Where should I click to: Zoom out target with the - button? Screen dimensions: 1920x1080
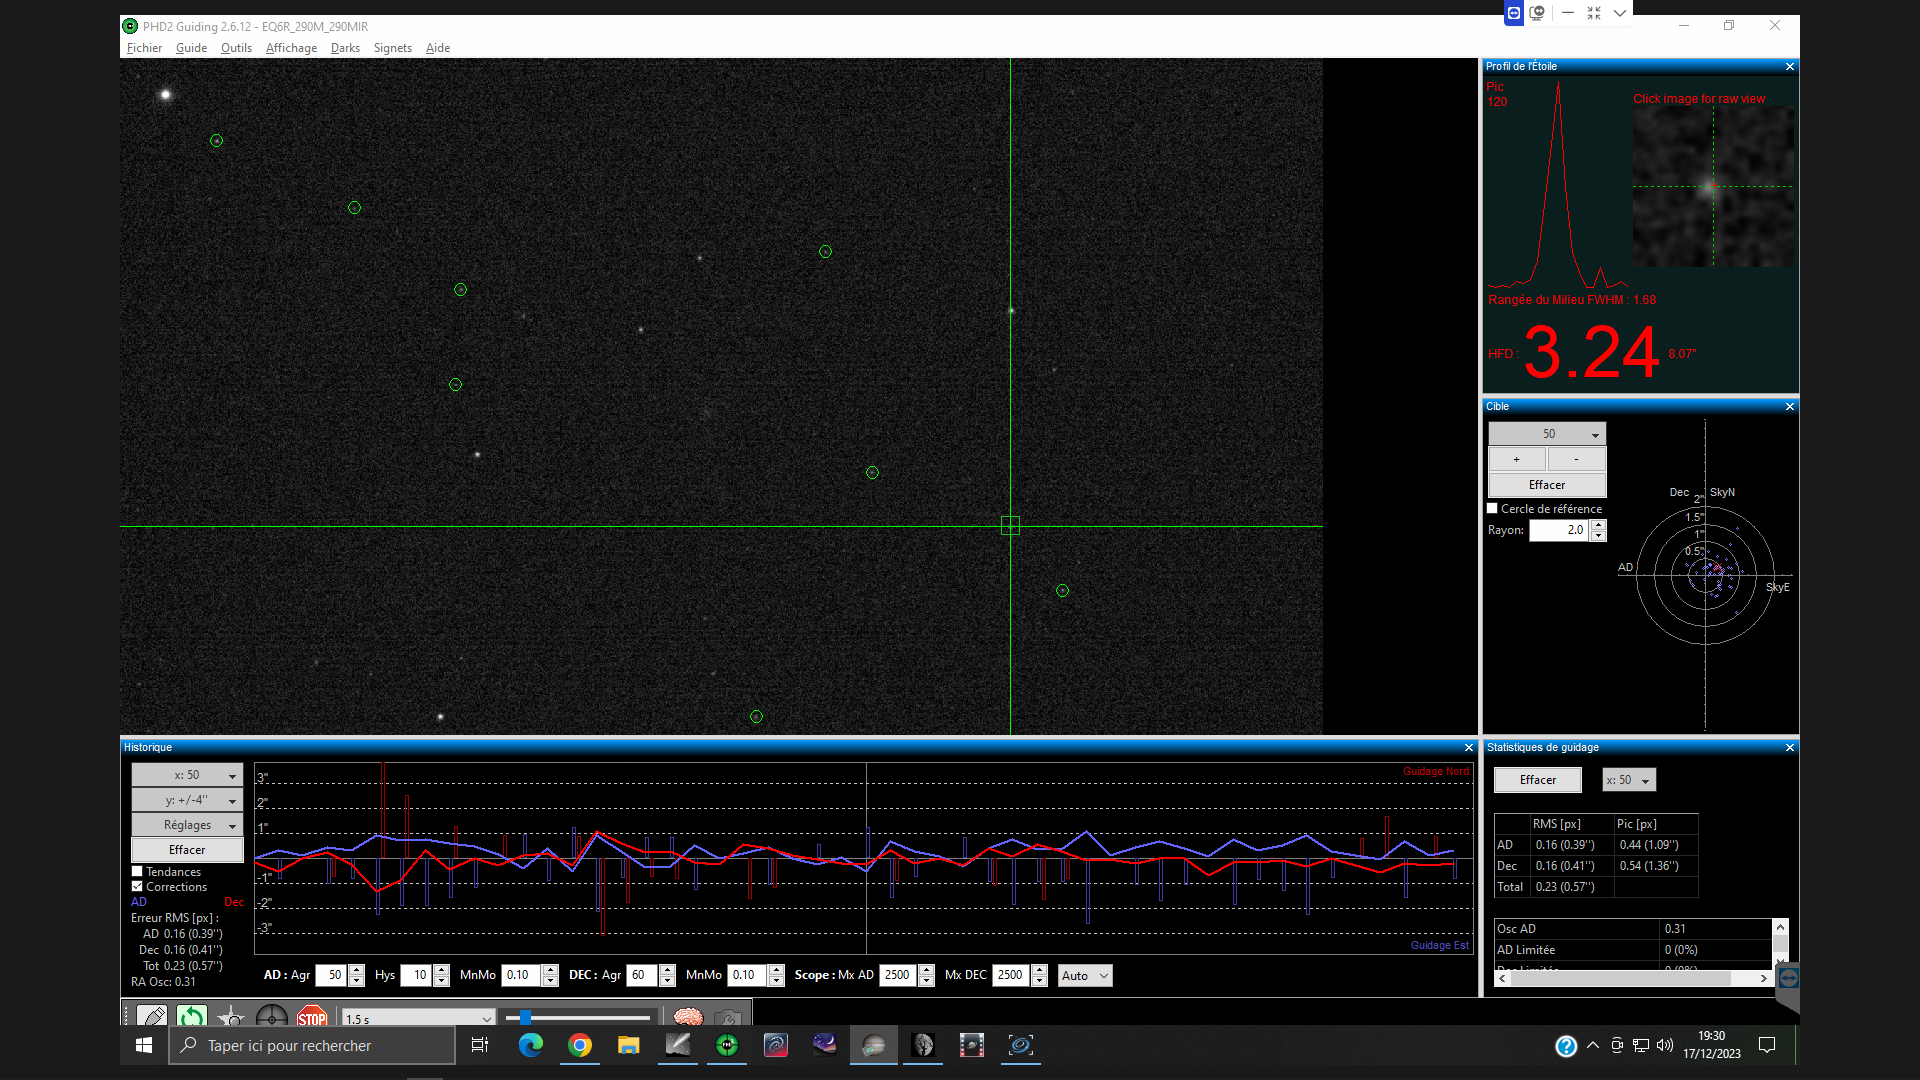pyautogui.click(x=1577, y=460)
